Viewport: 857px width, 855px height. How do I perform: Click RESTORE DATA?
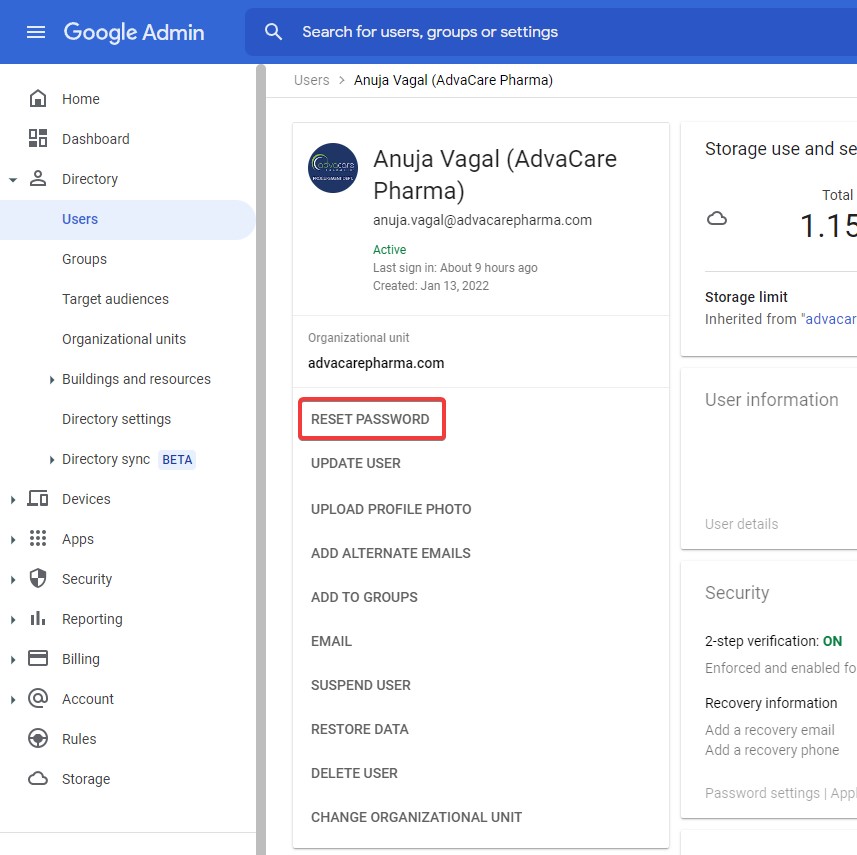pos(360,729)
